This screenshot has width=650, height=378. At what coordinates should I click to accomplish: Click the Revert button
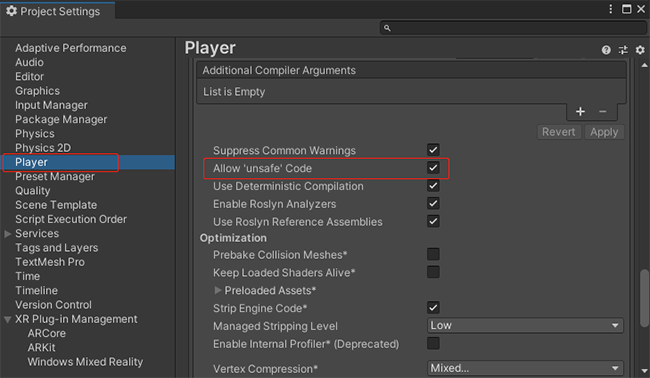[x=558, y=132]
